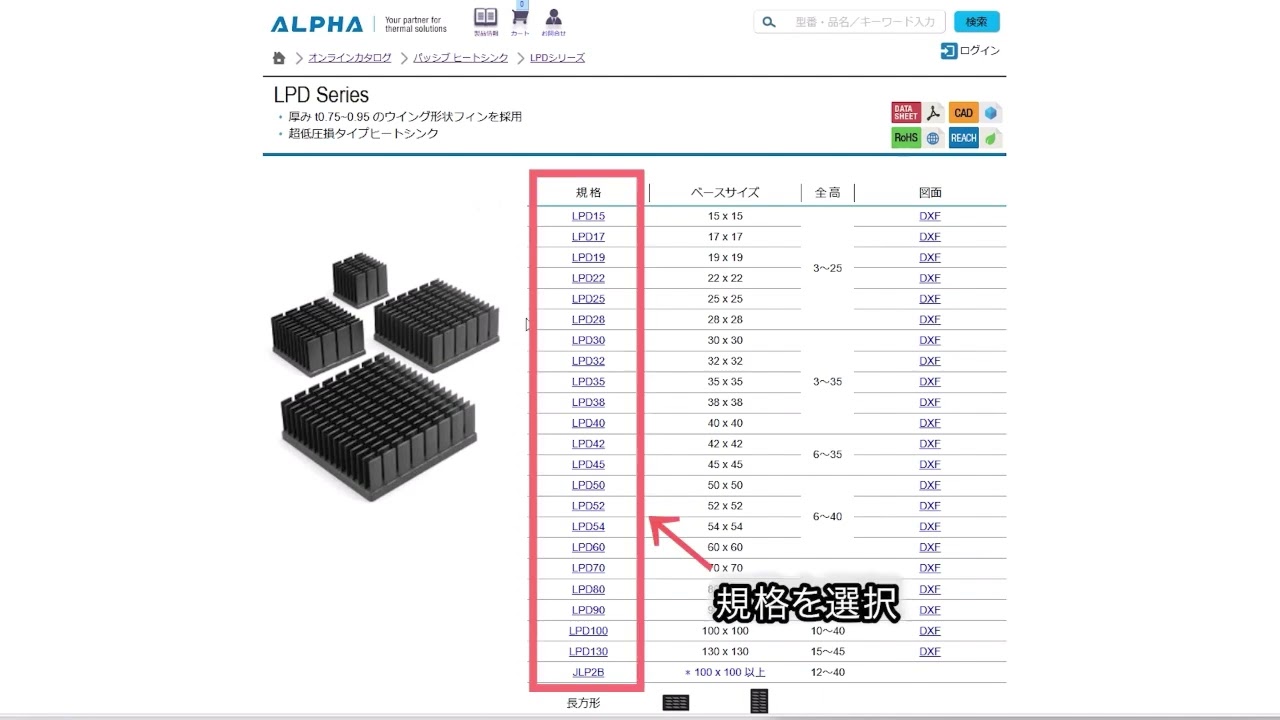
Task: Open the LPD130 model link
Action: 588,651
